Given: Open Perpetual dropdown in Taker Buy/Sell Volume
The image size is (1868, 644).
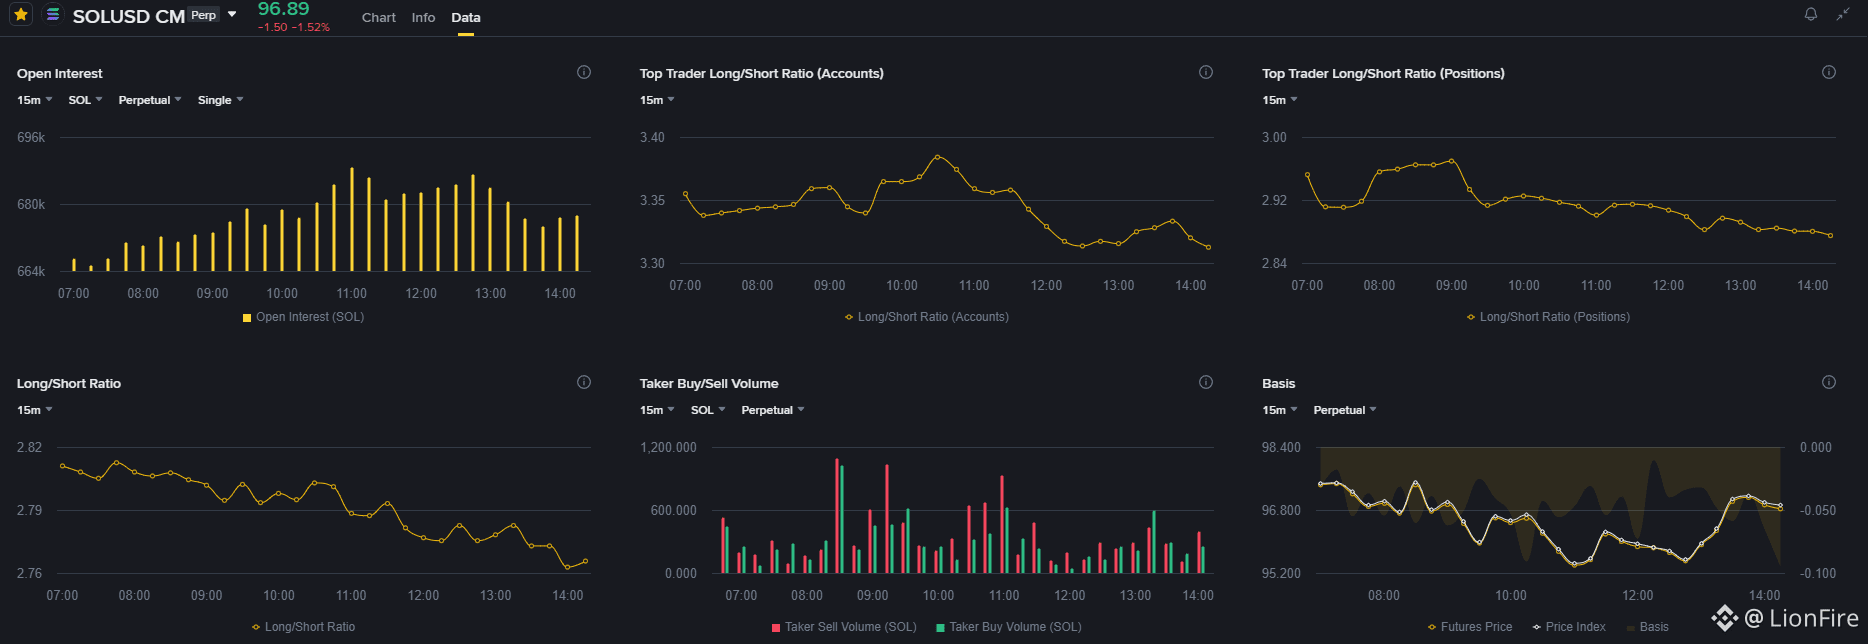Looking at the screenshot, I should pos(773,410).
